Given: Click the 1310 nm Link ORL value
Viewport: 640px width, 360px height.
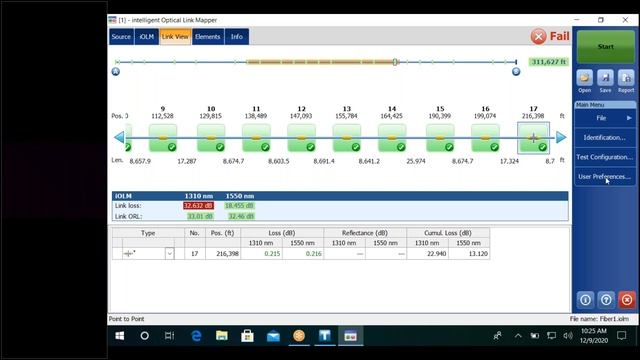Looking at the screenshot, I should (200, 216).
